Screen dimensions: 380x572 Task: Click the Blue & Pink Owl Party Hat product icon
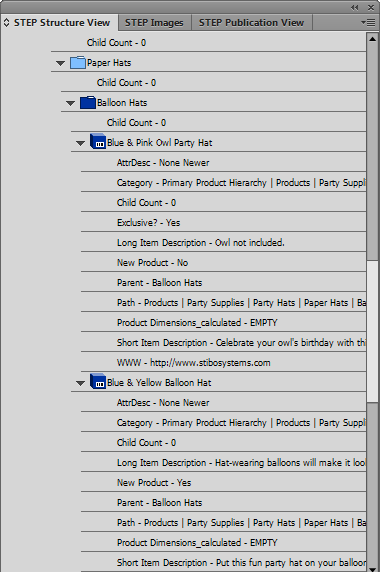[x=98, y=142]
